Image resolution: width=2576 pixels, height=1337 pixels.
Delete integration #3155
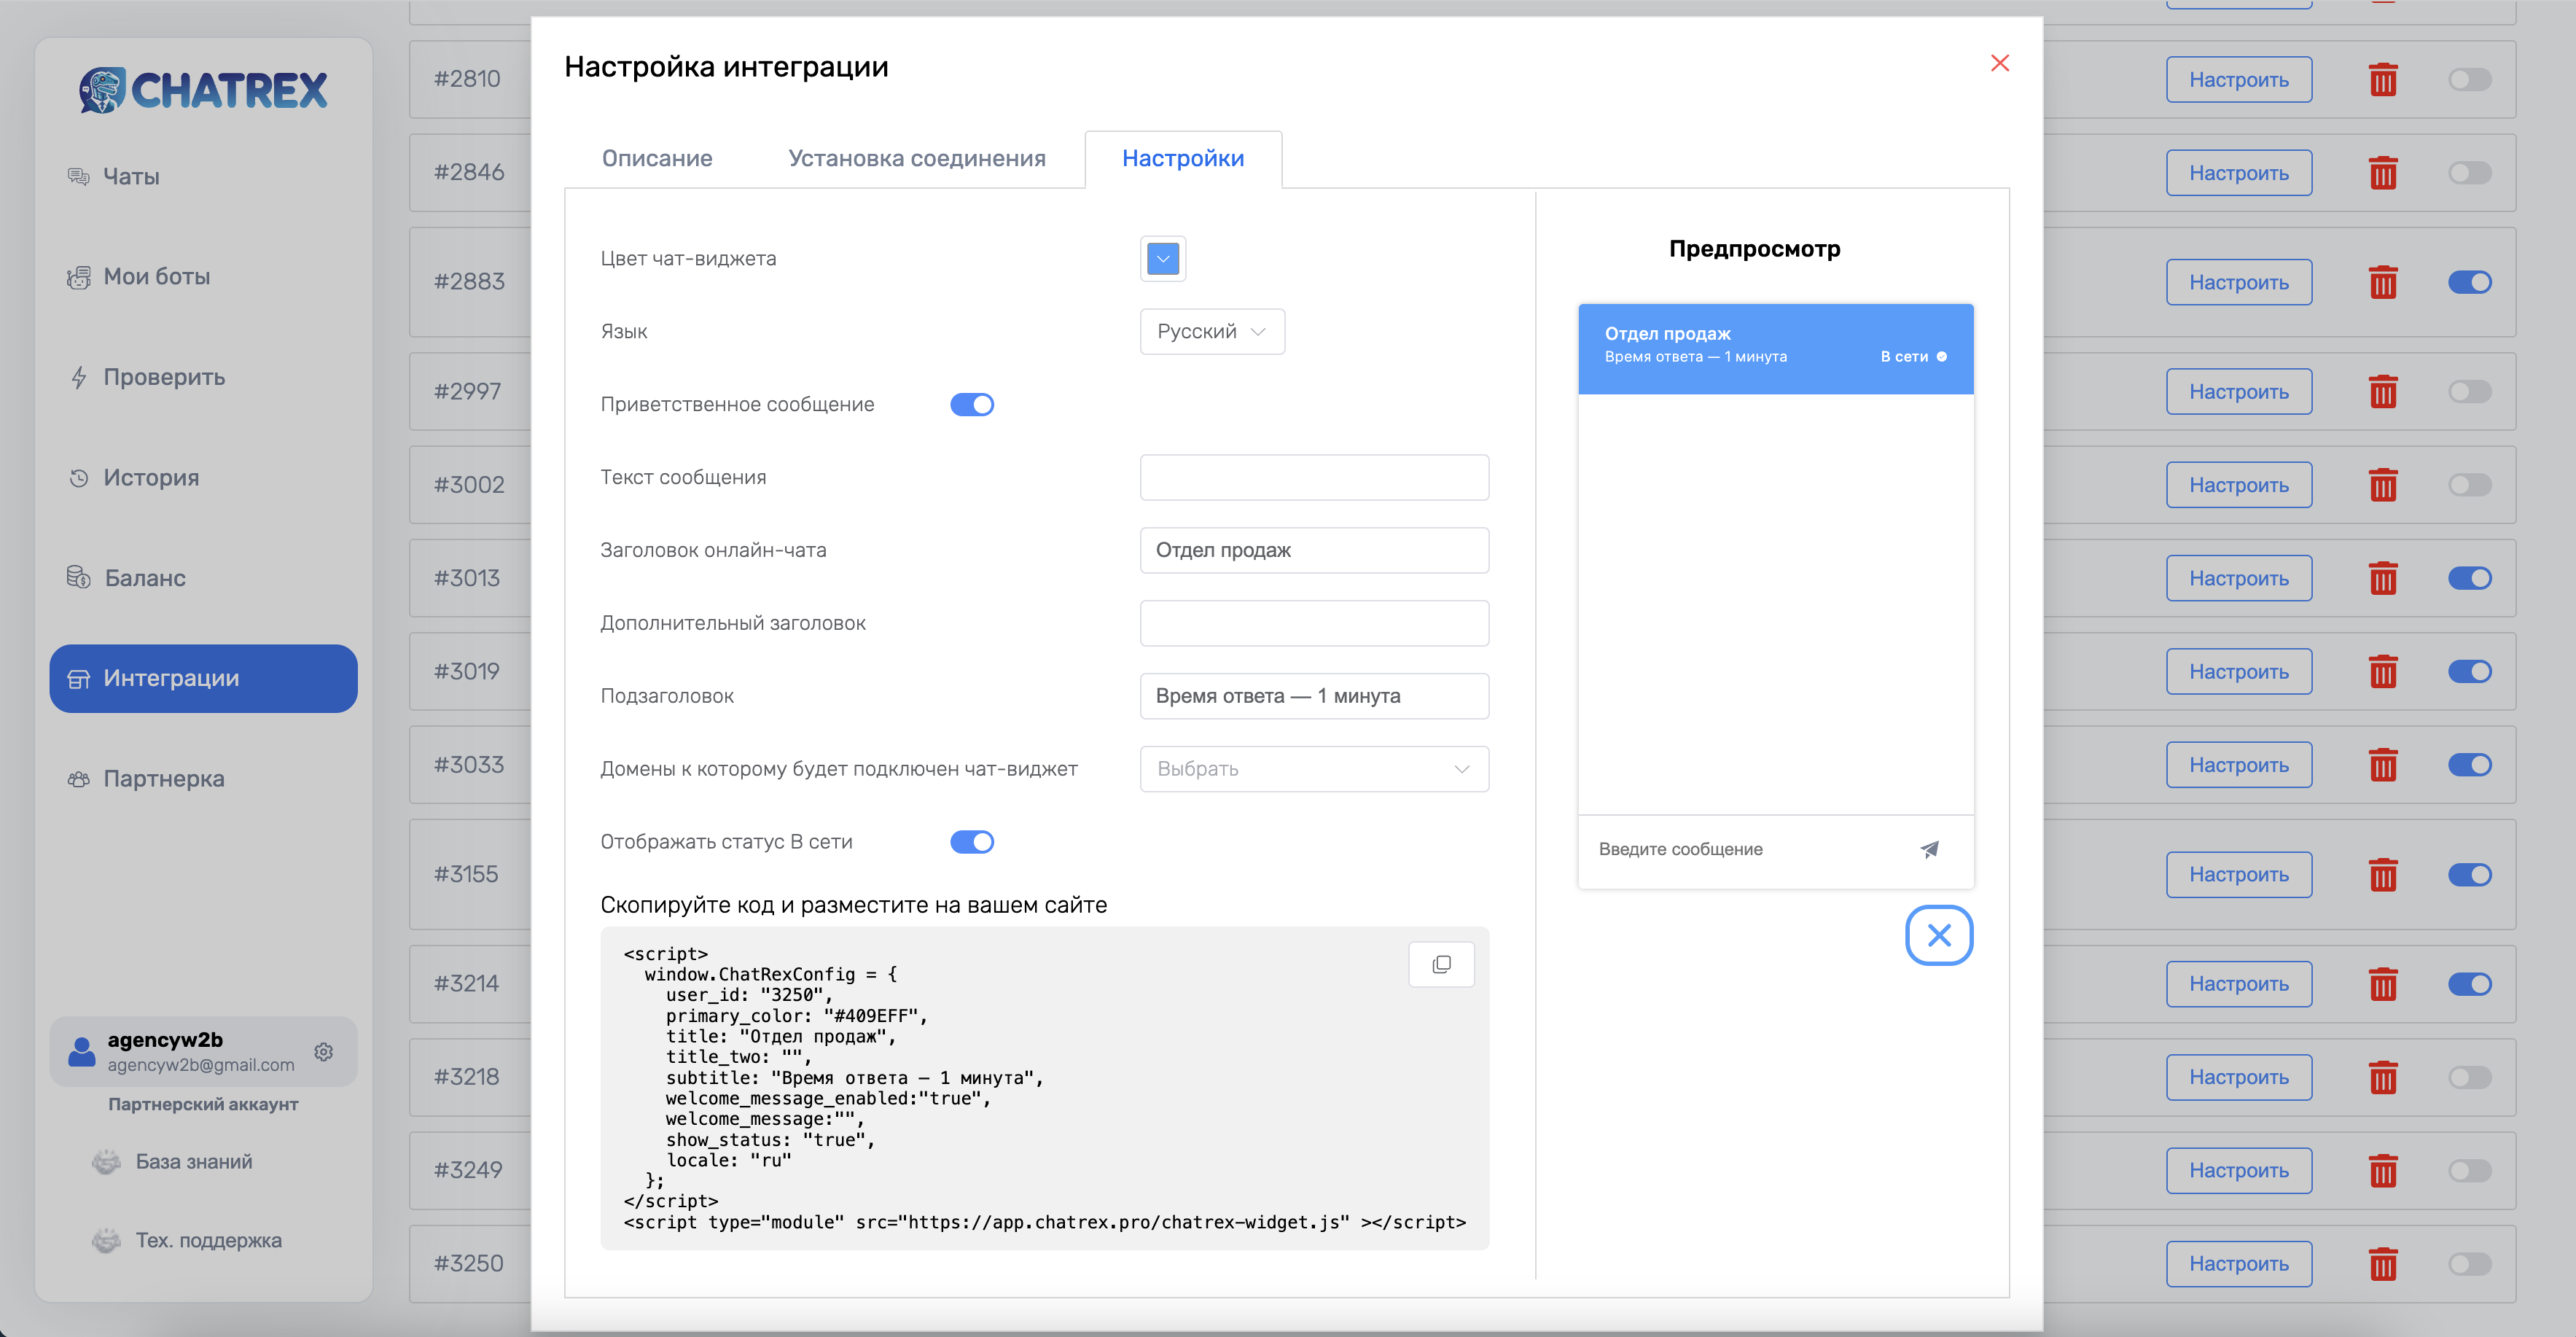(x=2383, y=875)
